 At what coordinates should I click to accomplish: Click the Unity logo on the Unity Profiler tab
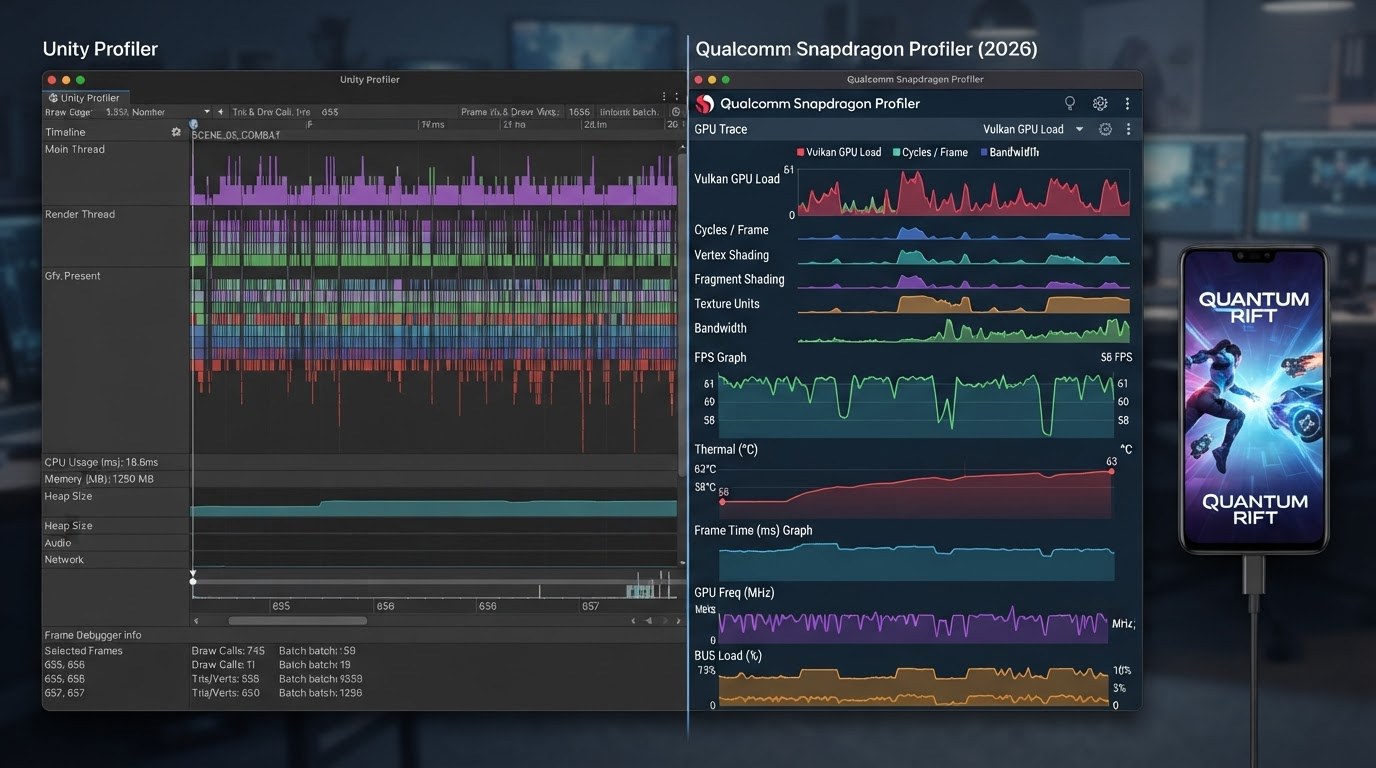[x=53, y=98]
